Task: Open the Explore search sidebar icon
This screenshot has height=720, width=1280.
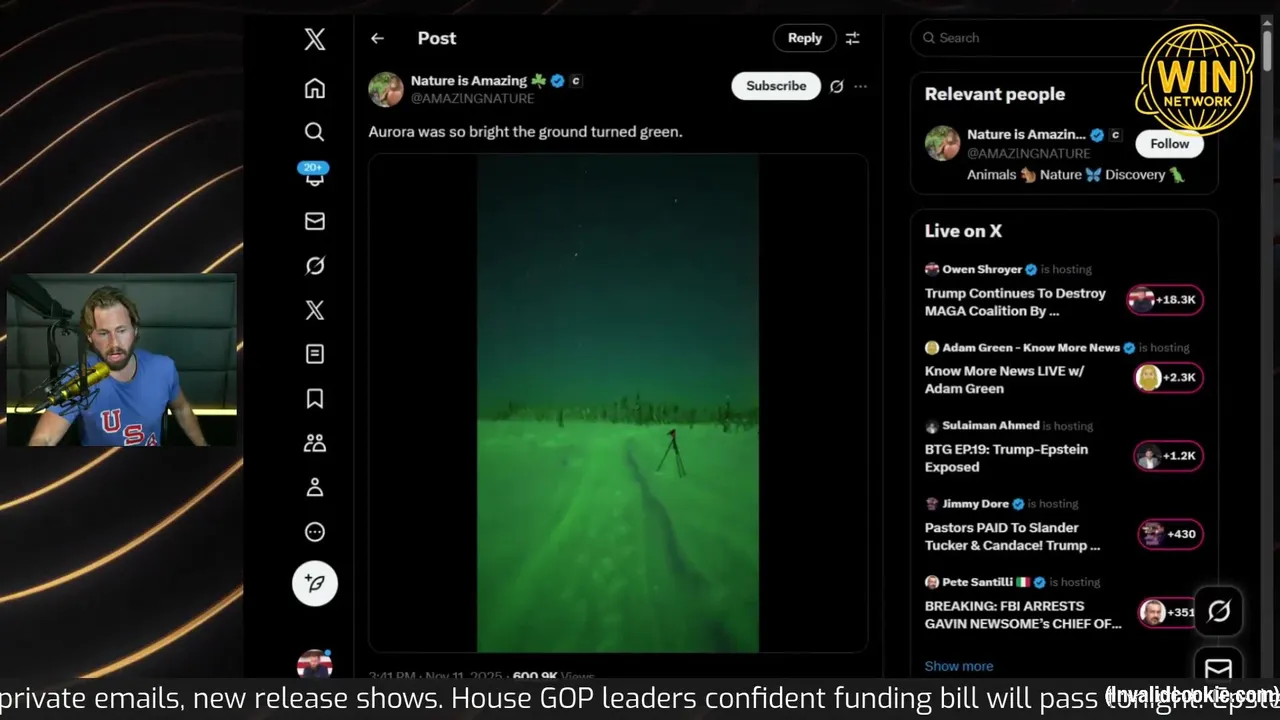Action: 315,132
